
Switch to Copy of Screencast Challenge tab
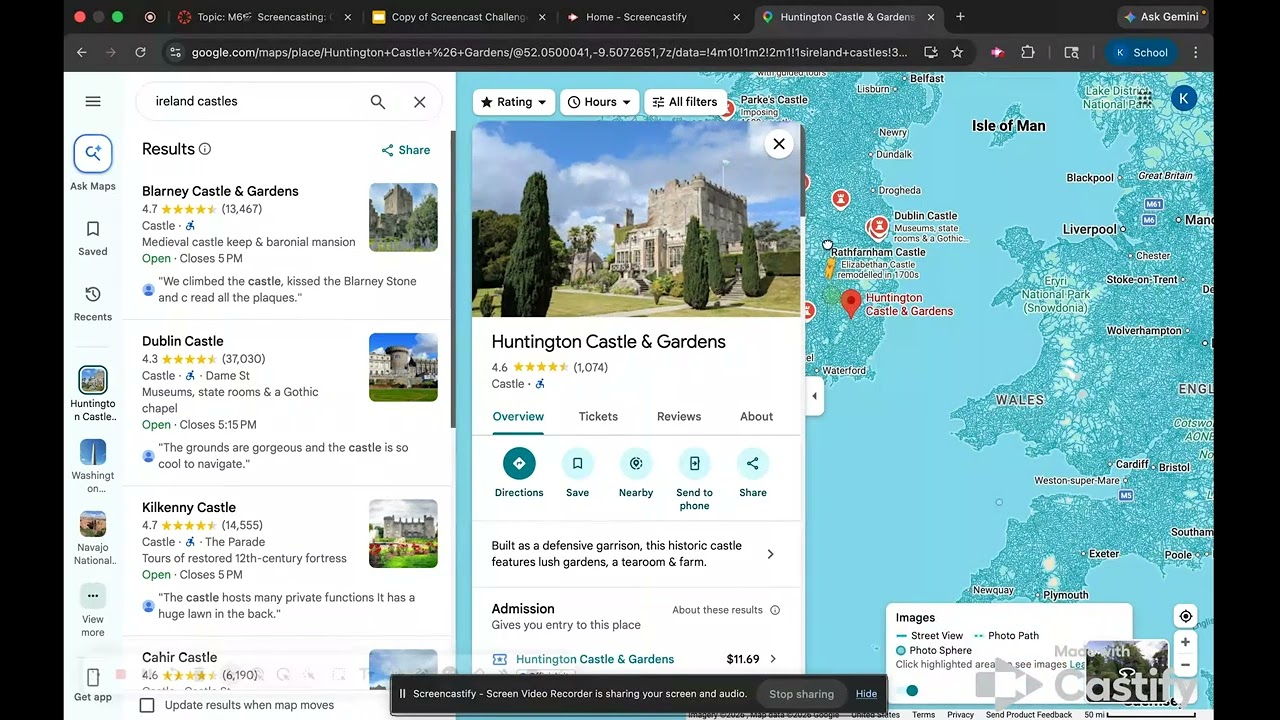(458, 17)
